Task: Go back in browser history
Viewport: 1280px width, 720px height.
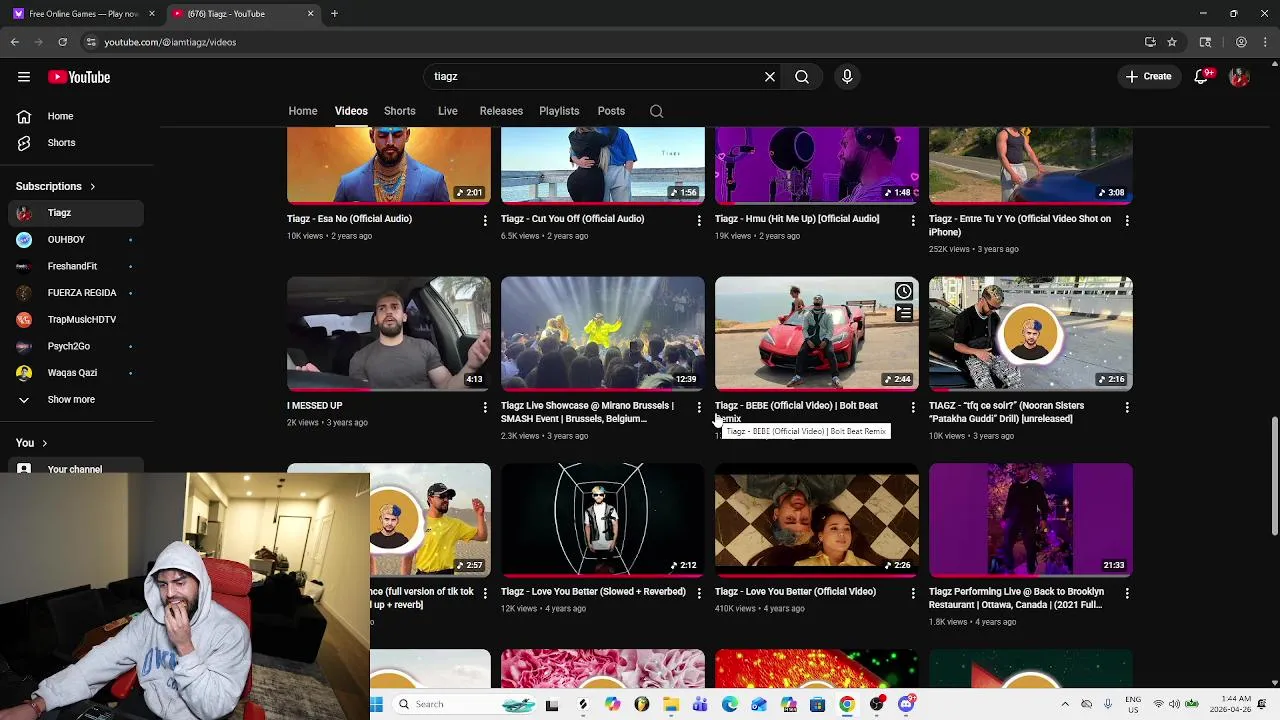Action: [x=15, y=42]
